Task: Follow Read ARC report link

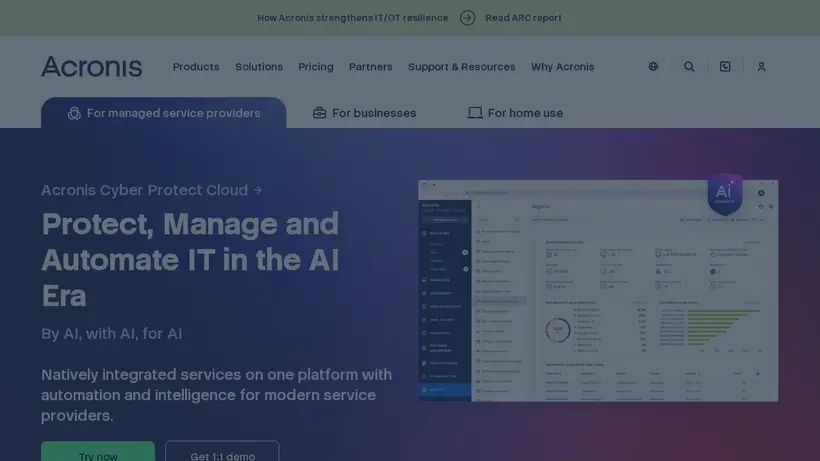Action: [x=523, y=18]
